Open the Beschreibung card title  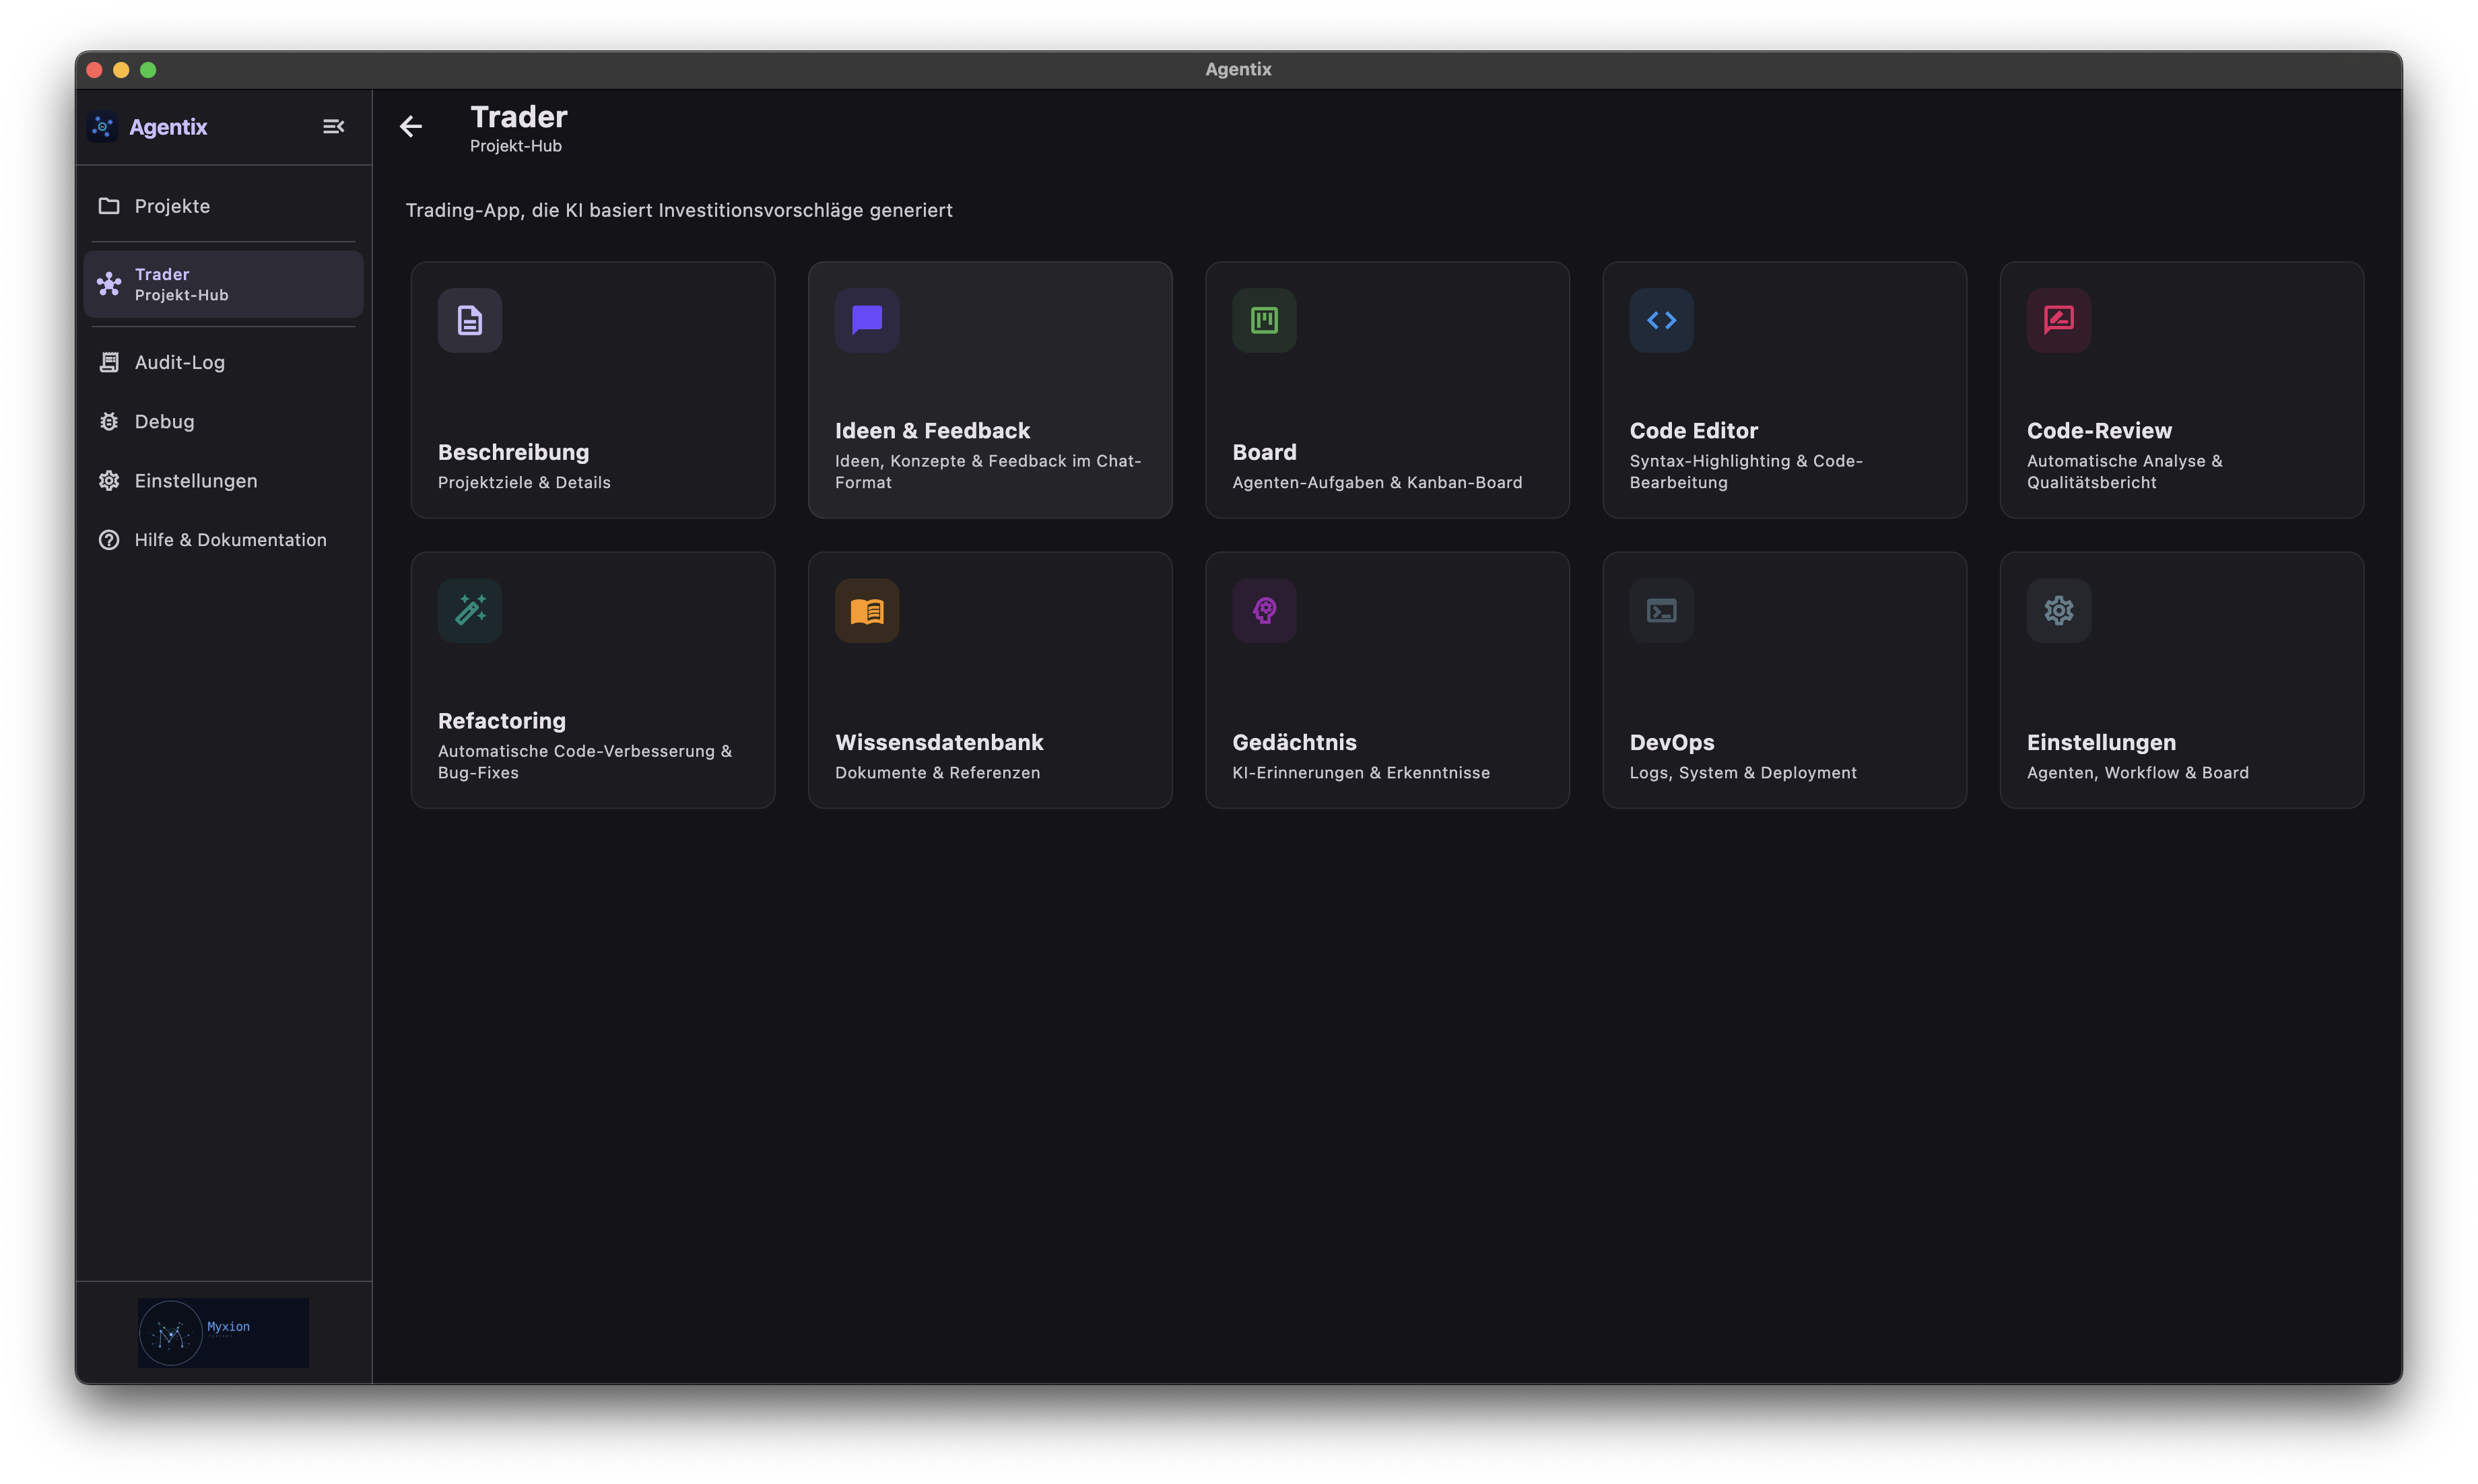[x=513, y=452]
